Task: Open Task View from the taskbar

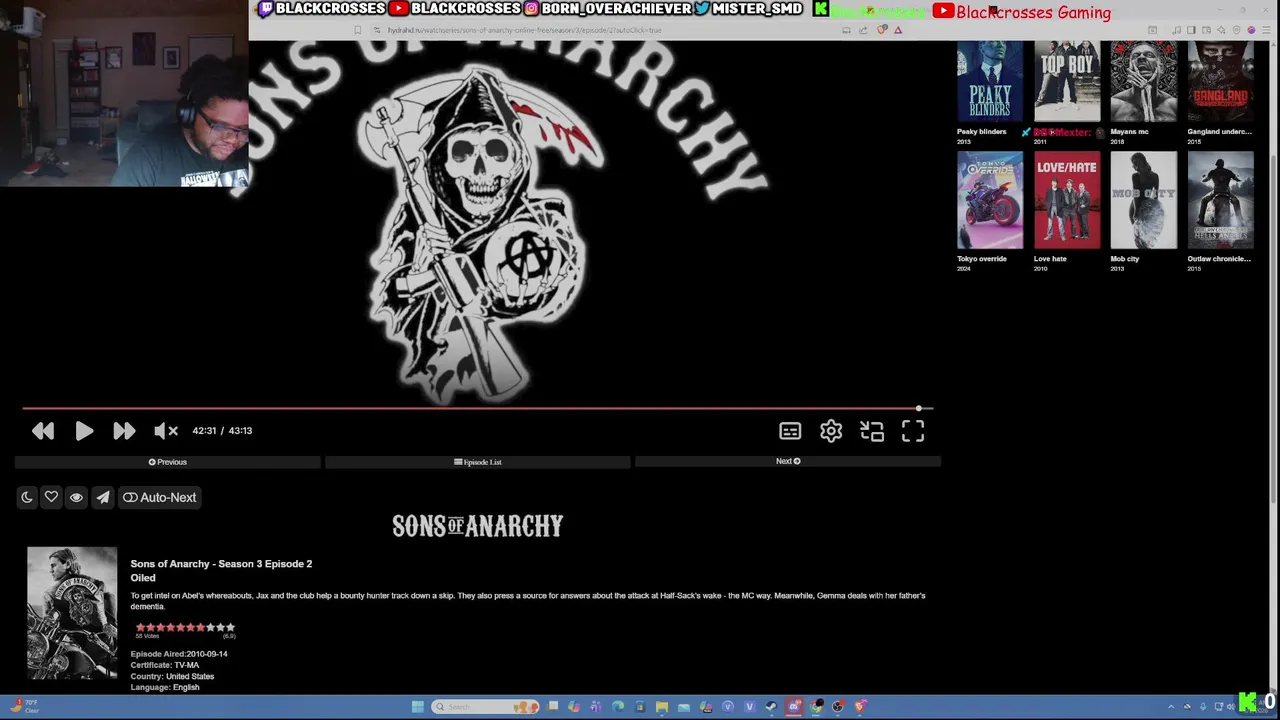Action: (x=552, y=707)
